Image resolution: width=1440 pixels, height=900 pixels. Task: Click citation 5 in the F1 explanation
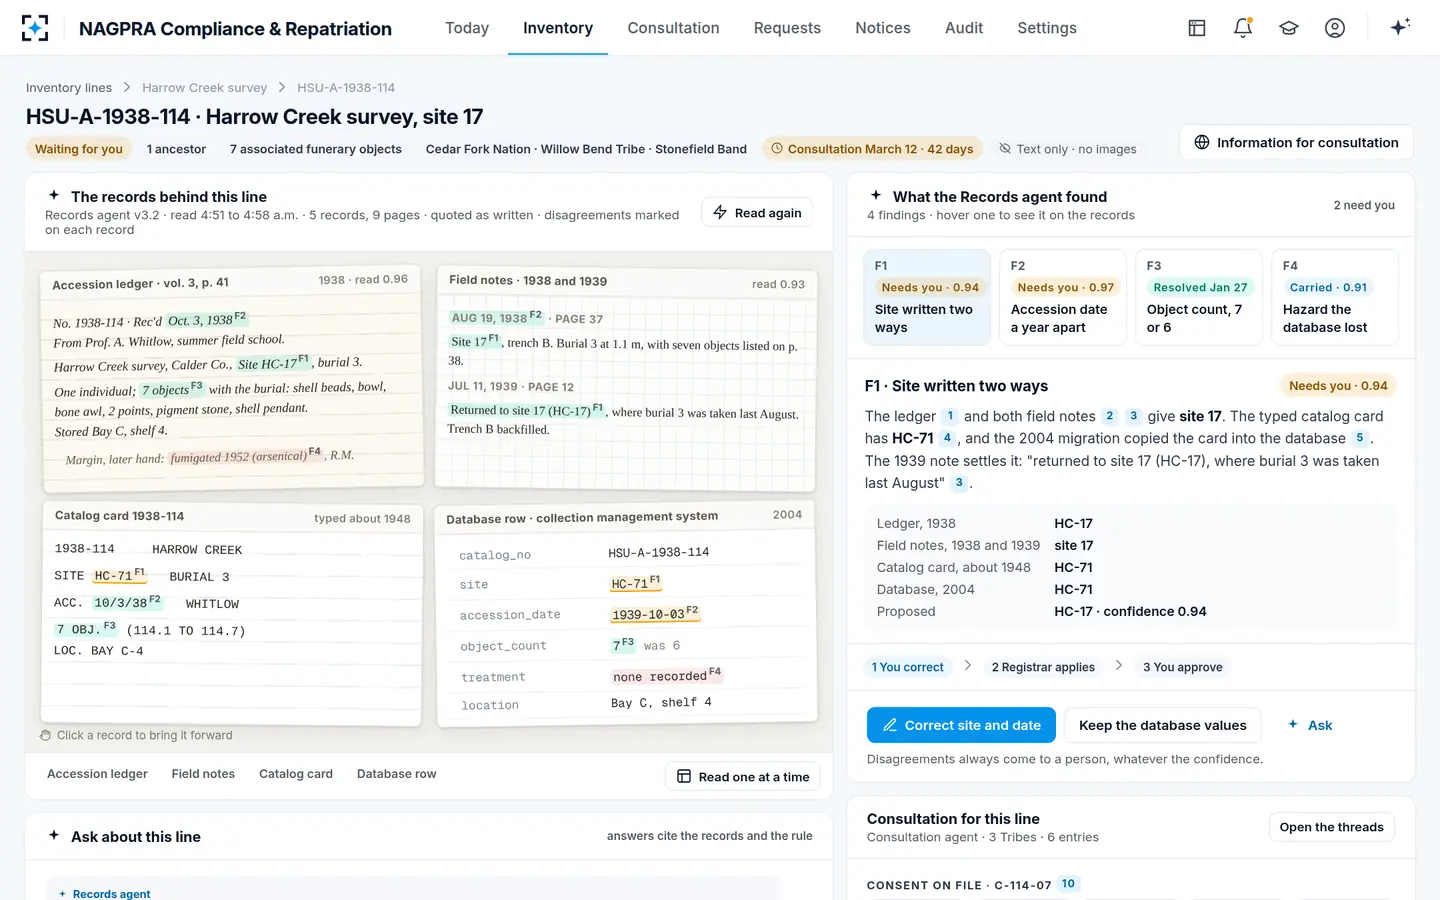pos(1359,438)
